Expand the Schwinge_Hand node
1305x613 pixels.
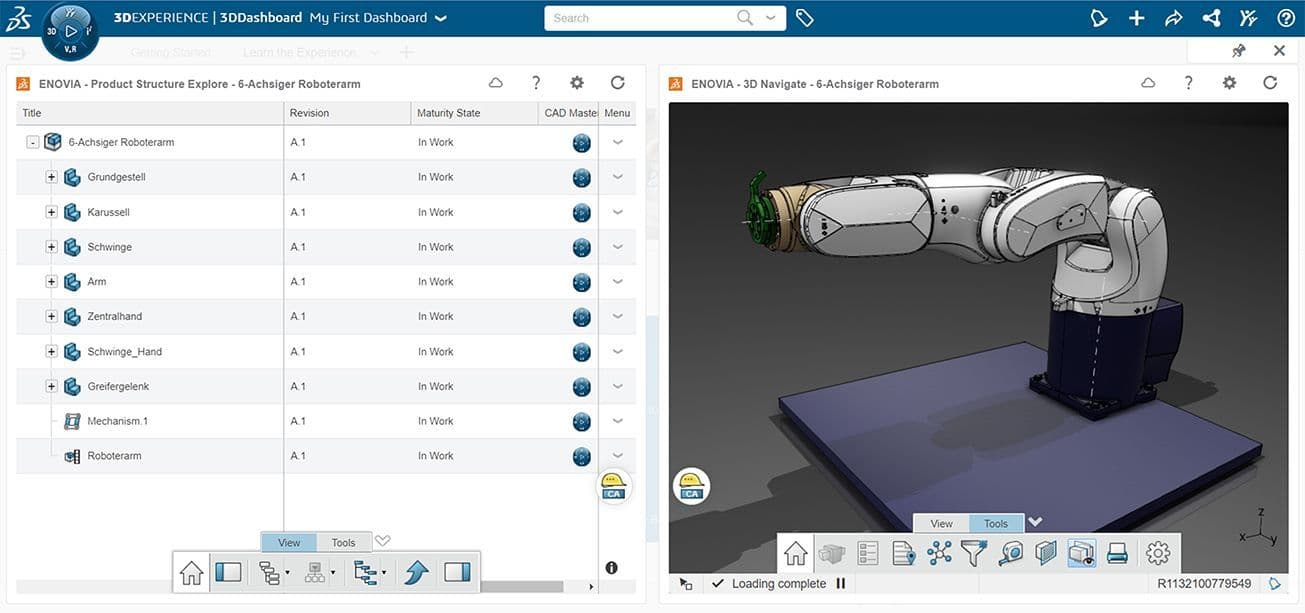point(51,351)
